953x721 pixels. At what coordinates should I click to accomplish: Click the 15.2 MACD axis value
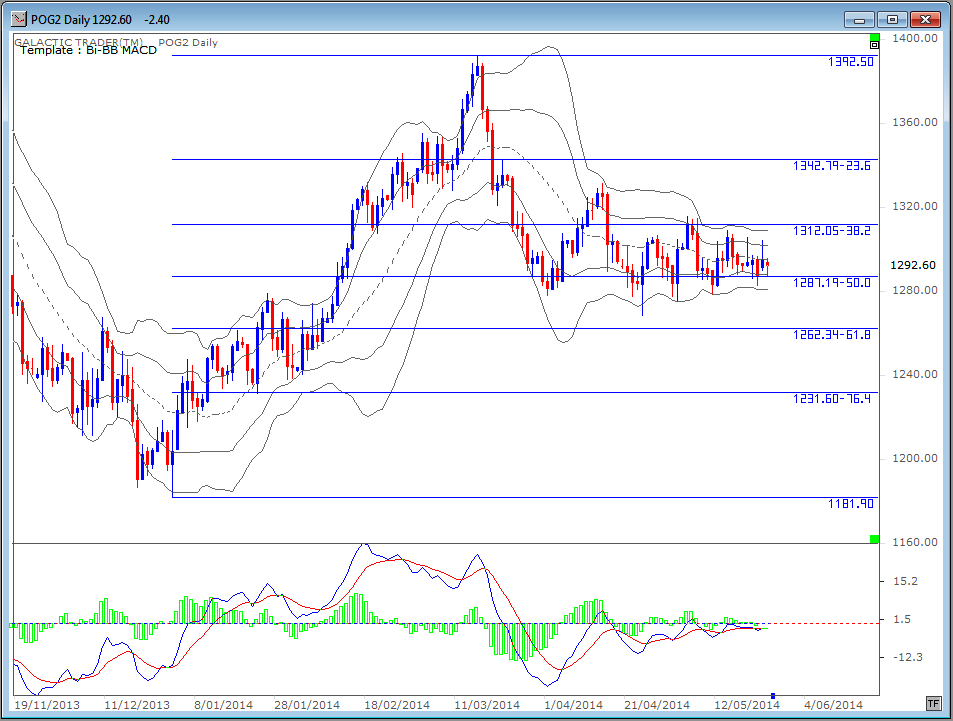(x=906, y=581)
